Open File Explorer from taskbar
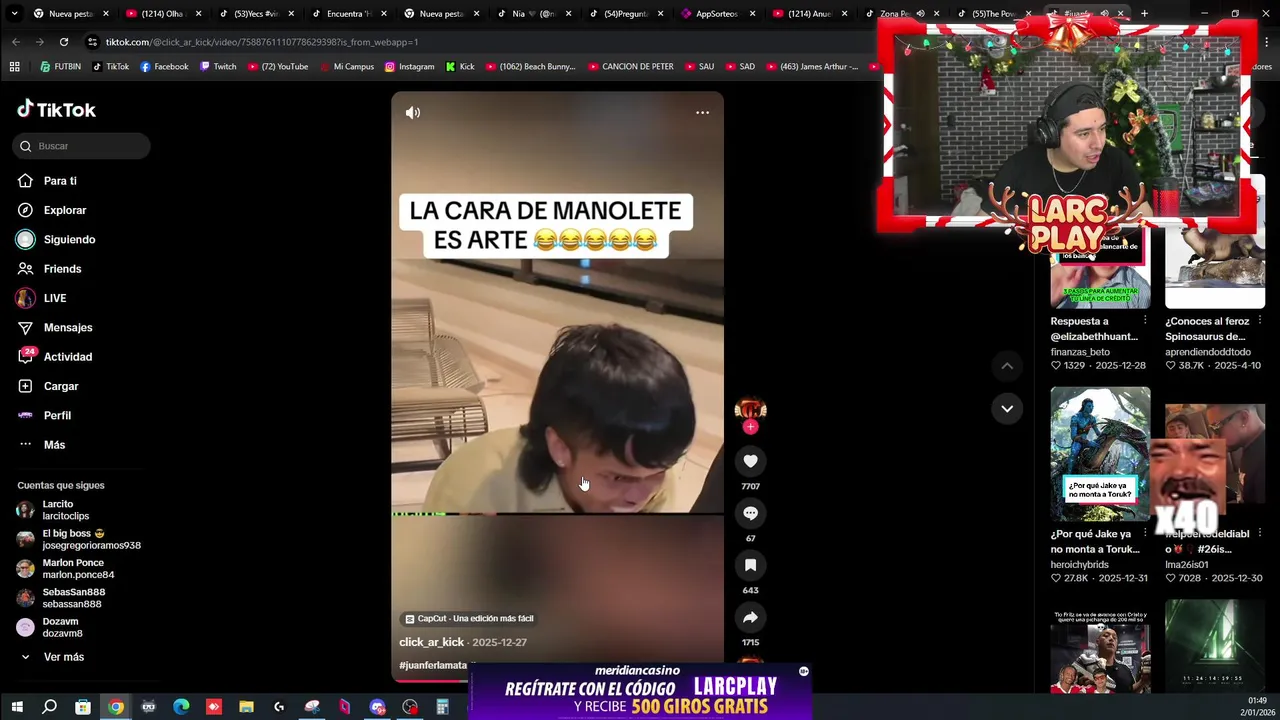The height and width of the screenshot is (720, 1280). 246,707
